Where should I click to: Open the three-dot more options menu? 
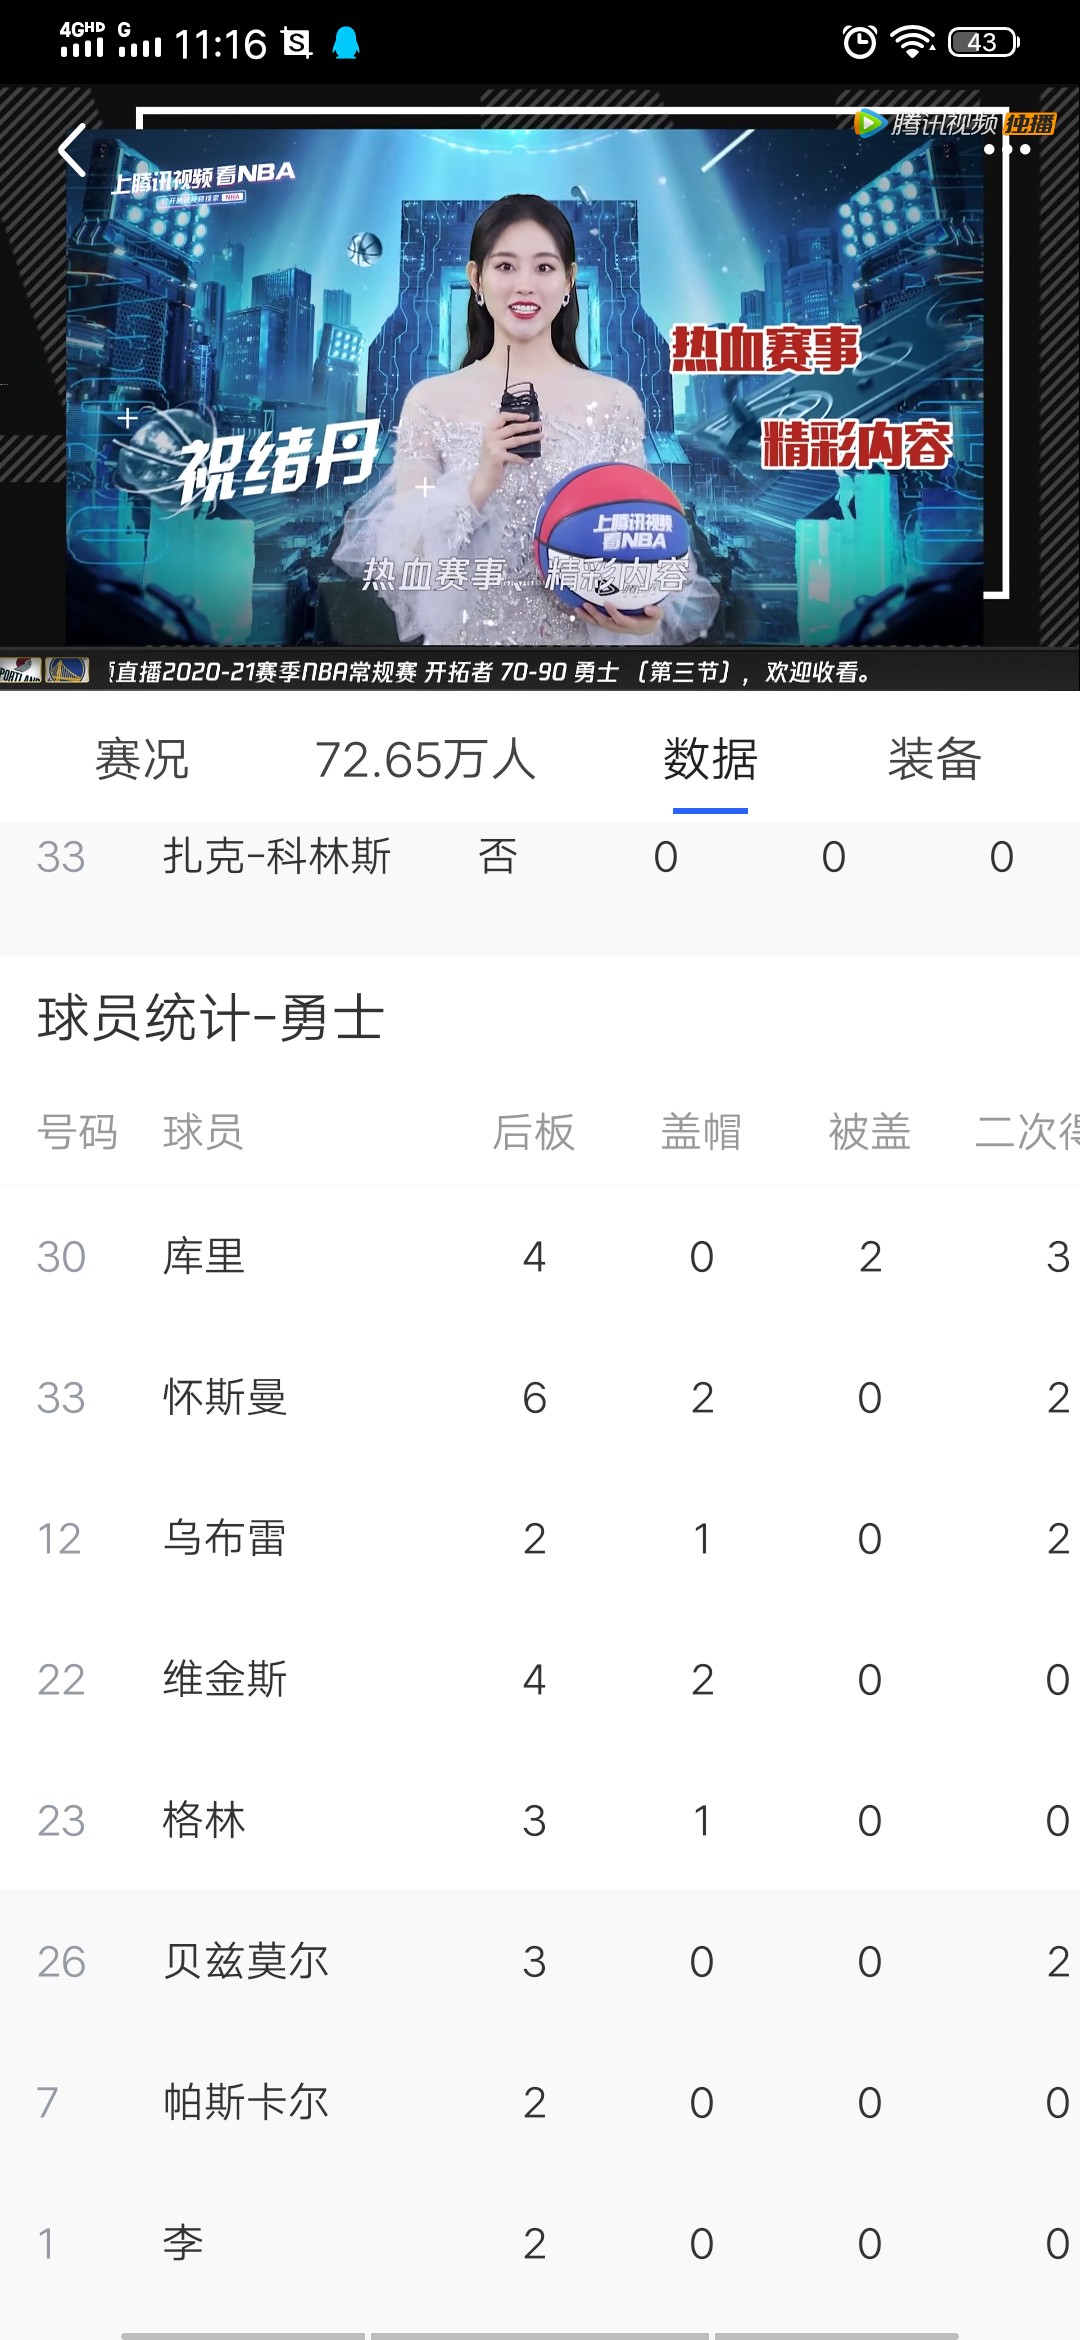[x=1006, y=150]
